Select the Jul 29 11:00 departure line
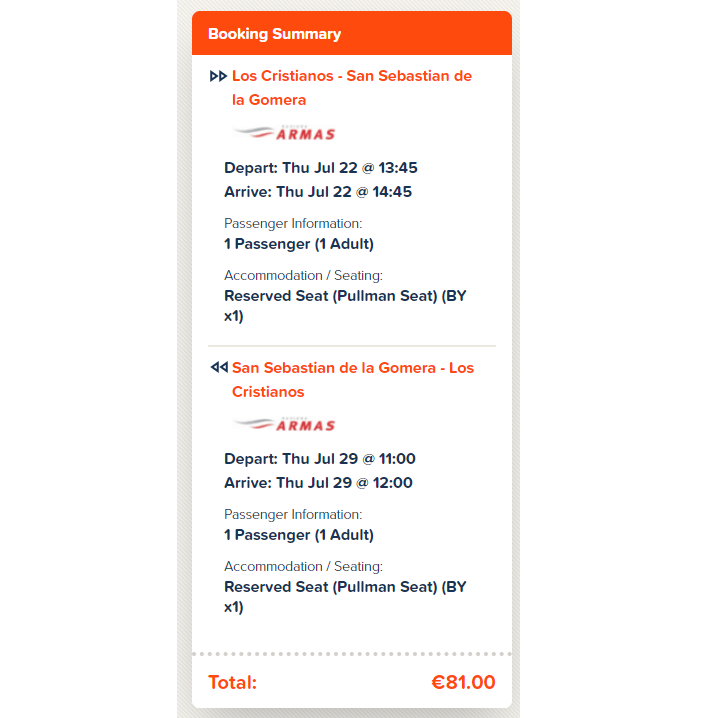Screen dimensions: 720x718 pyautogui.click(x=320, y=459)
